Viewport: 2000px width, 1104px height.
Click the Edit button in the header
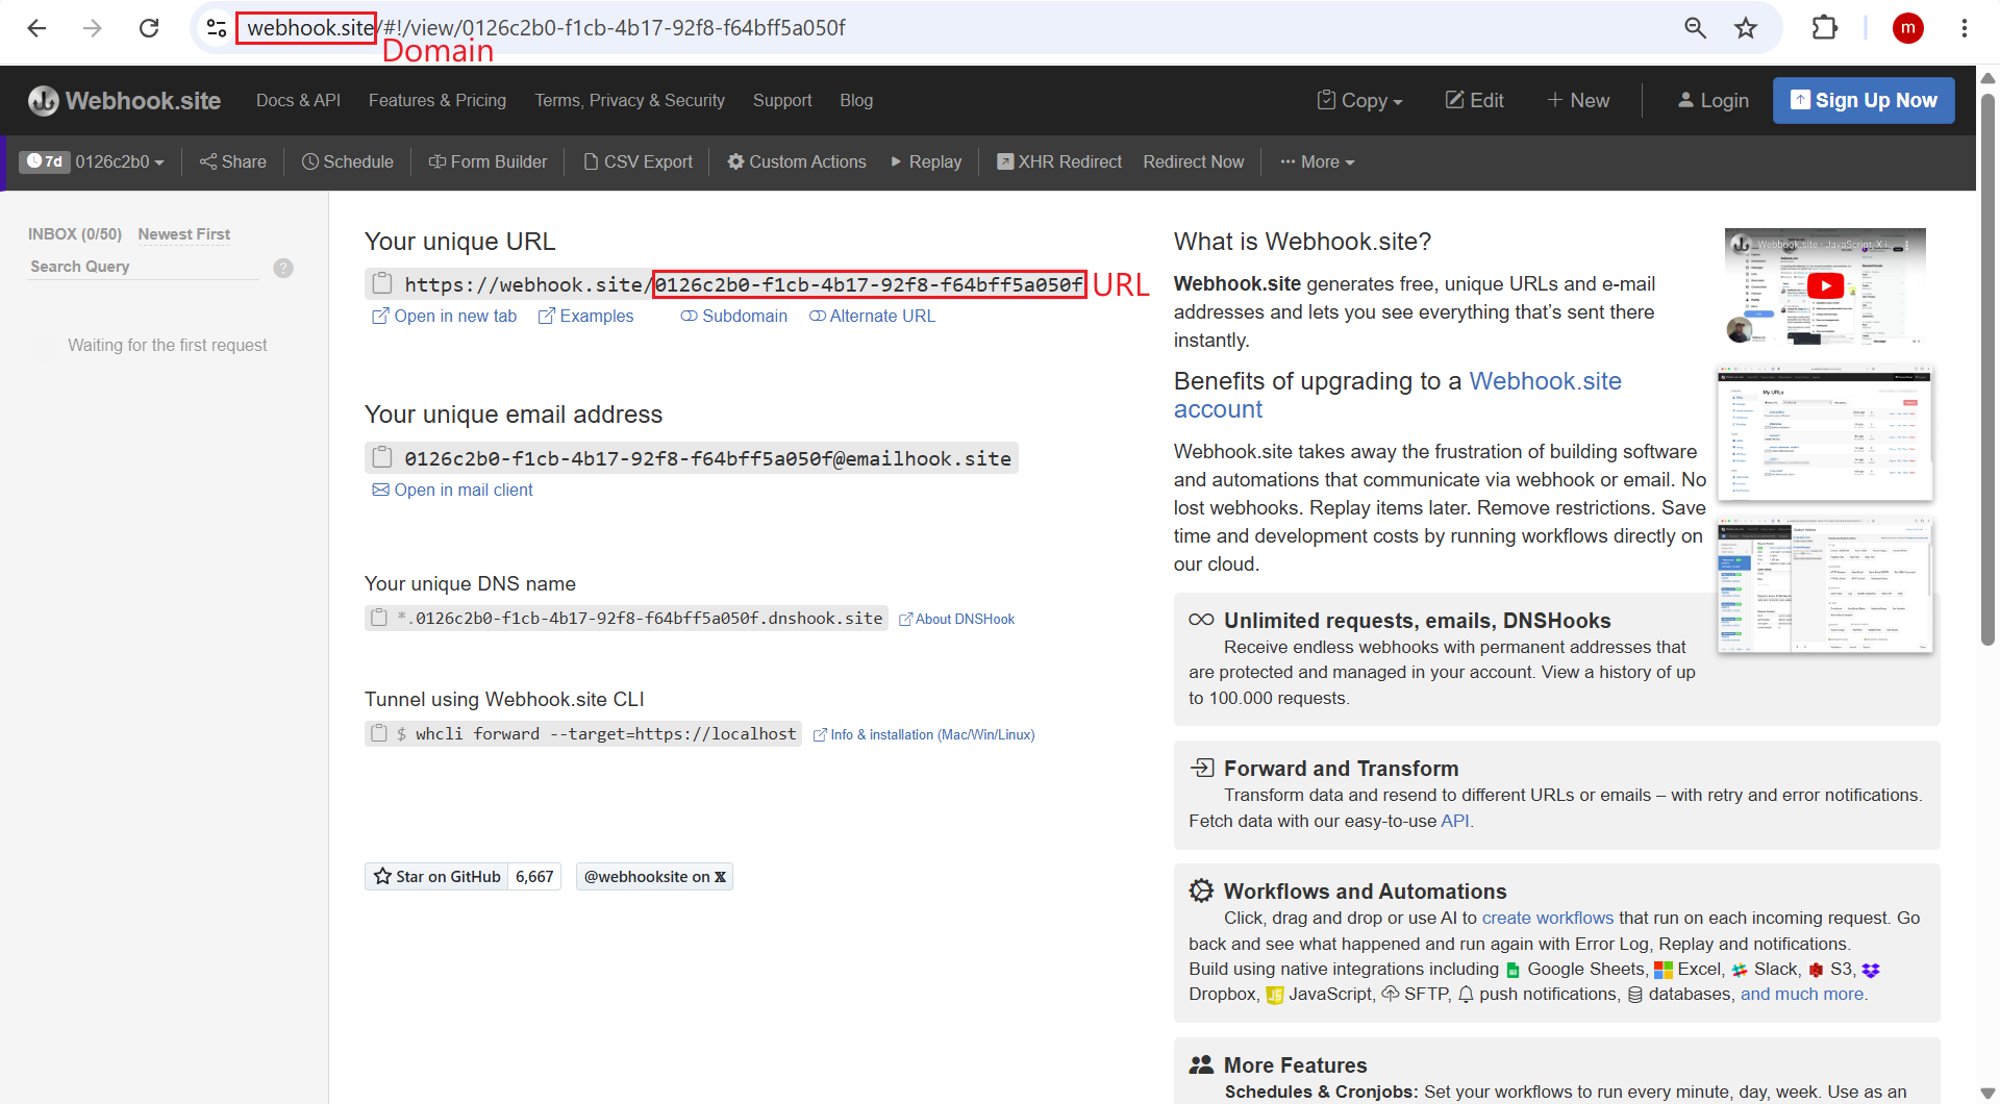pyautogui.click(x=1474, y=100)
